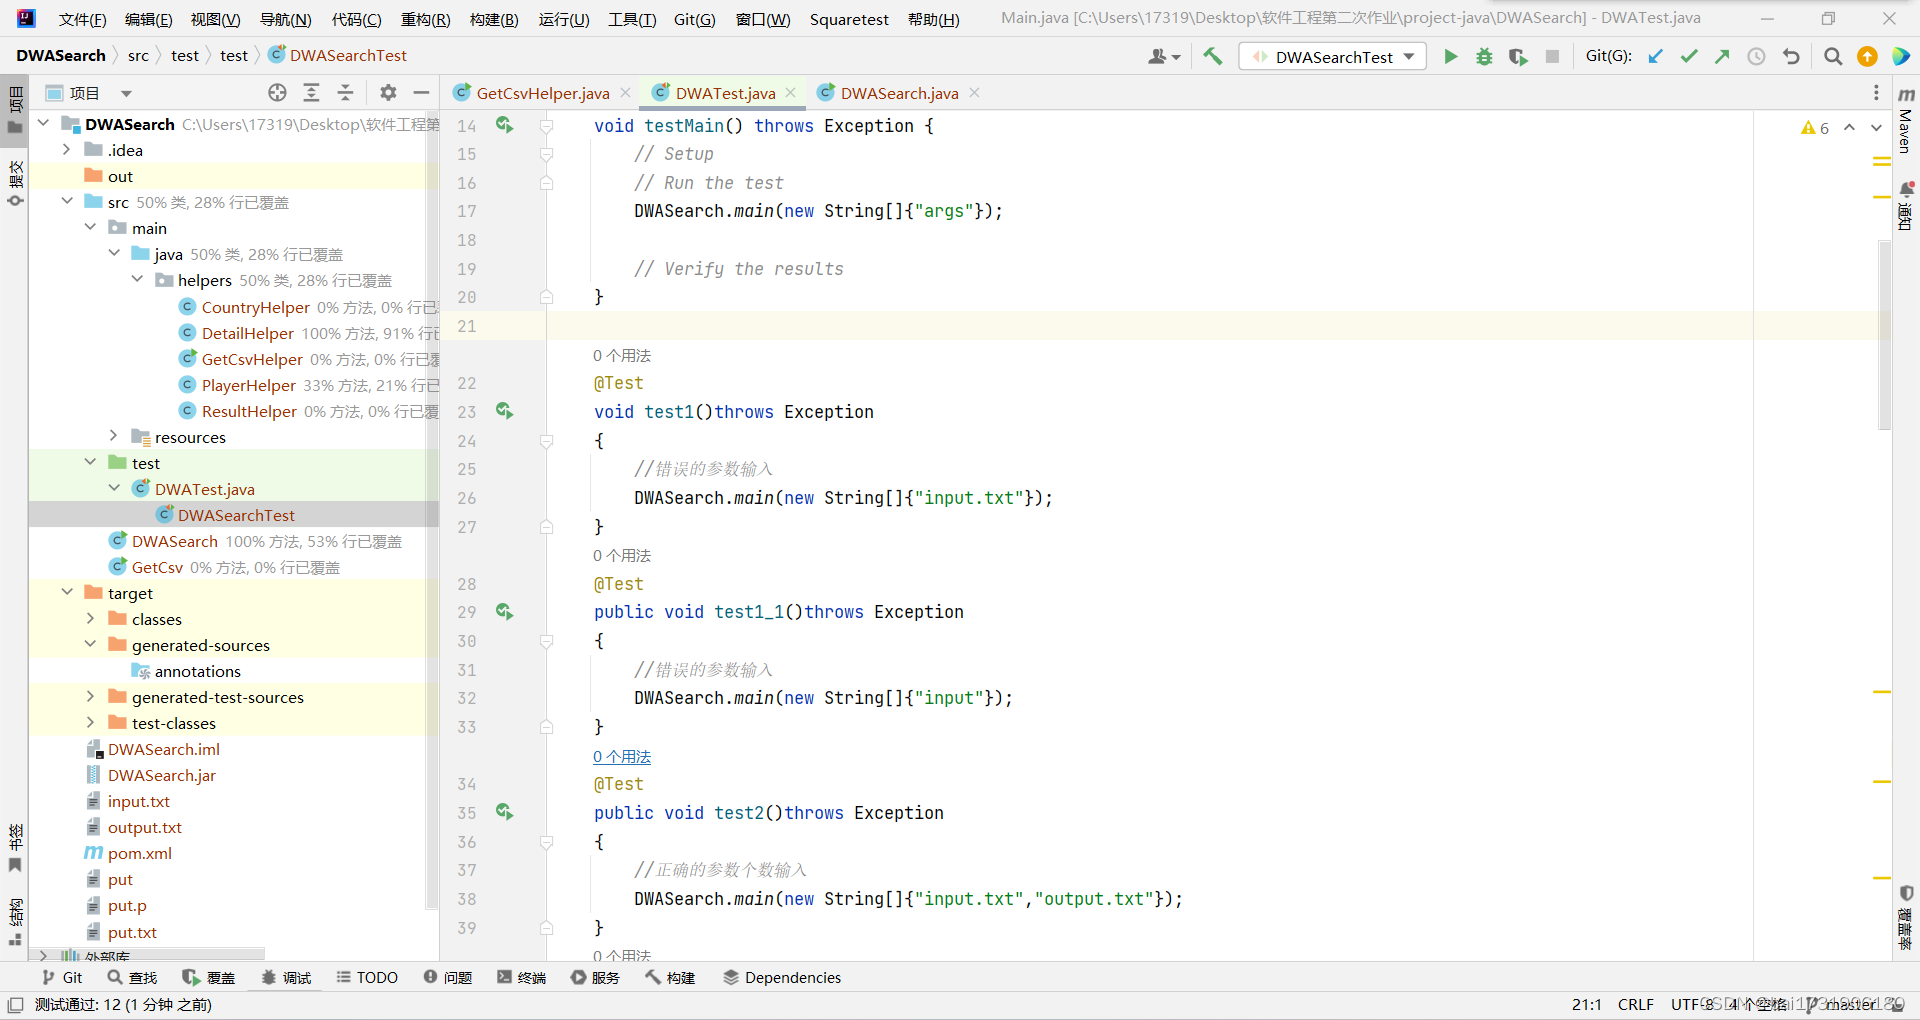This screenshot has height=1020, width=1920.
Task: Toggle code folding at line 30
Action: click(546, 641)
